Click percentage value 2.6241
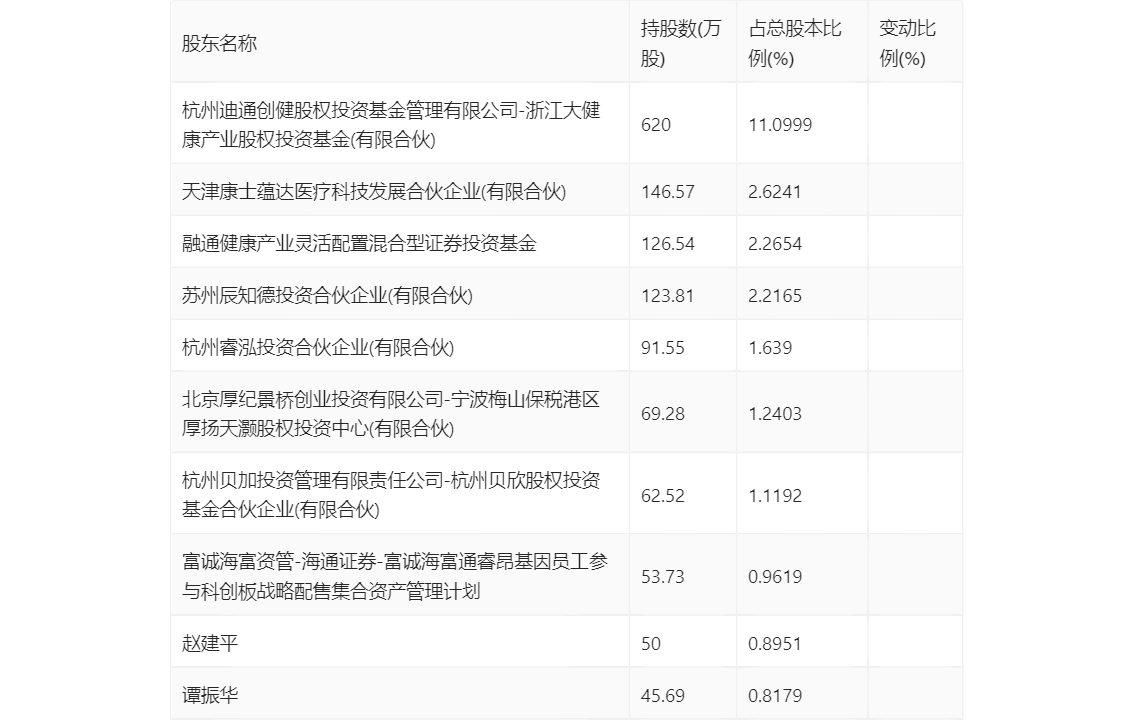This screenshot has width=1134, height=720. coord(775,192)
